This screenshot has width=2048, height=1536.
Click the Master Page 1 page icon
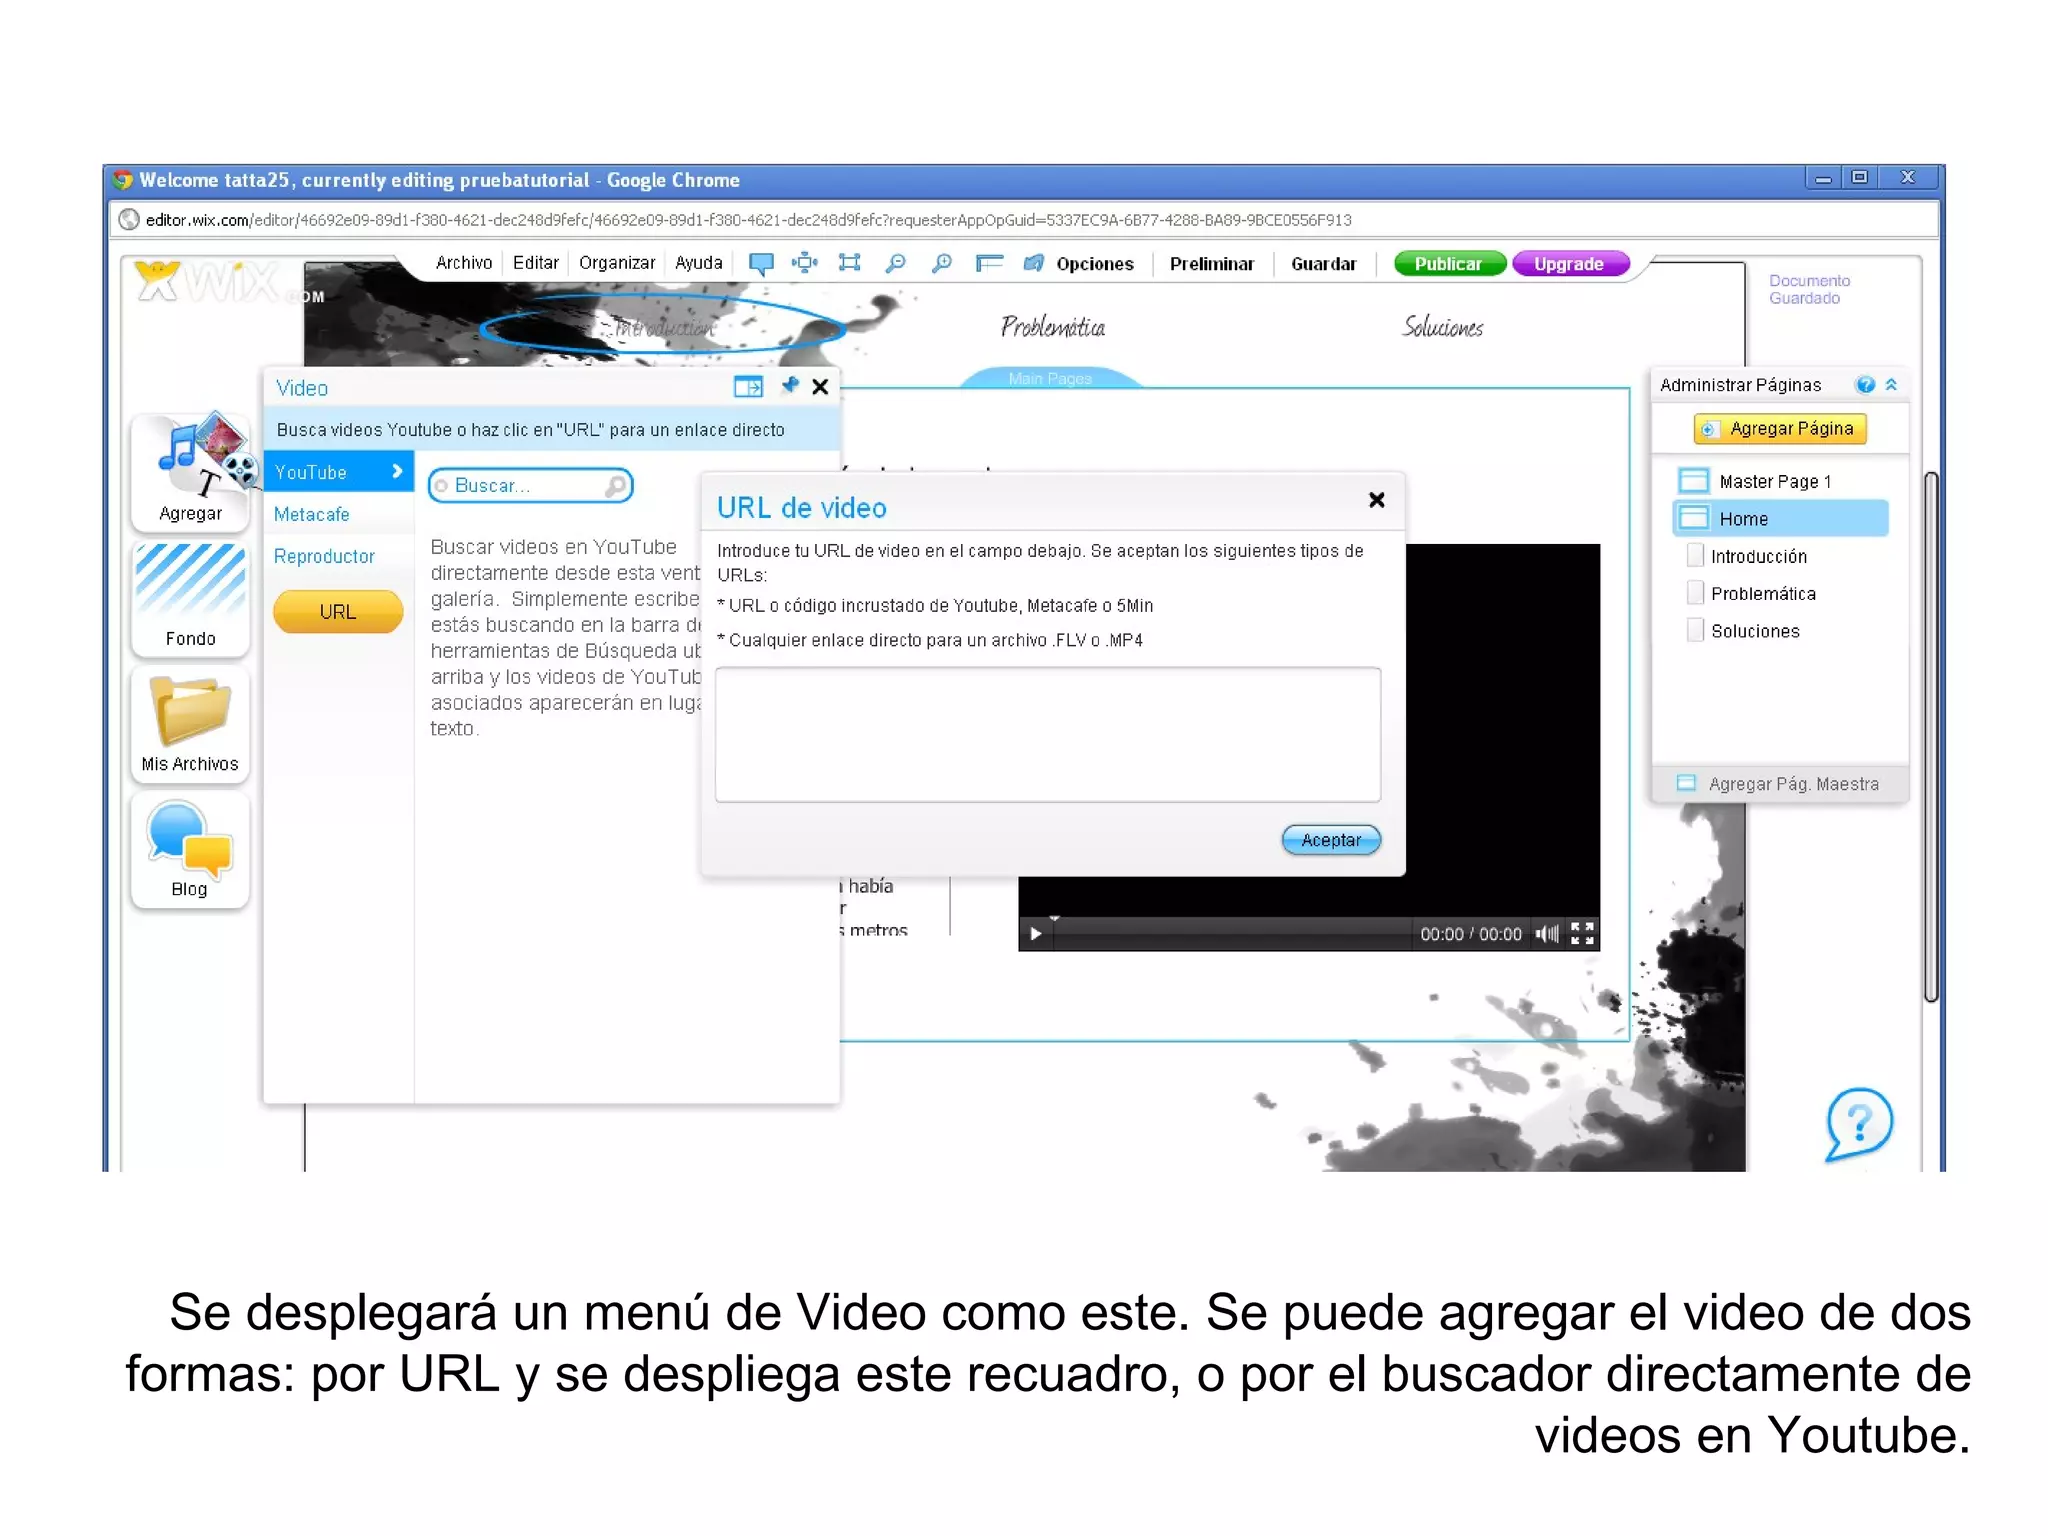pos(1693,481)
